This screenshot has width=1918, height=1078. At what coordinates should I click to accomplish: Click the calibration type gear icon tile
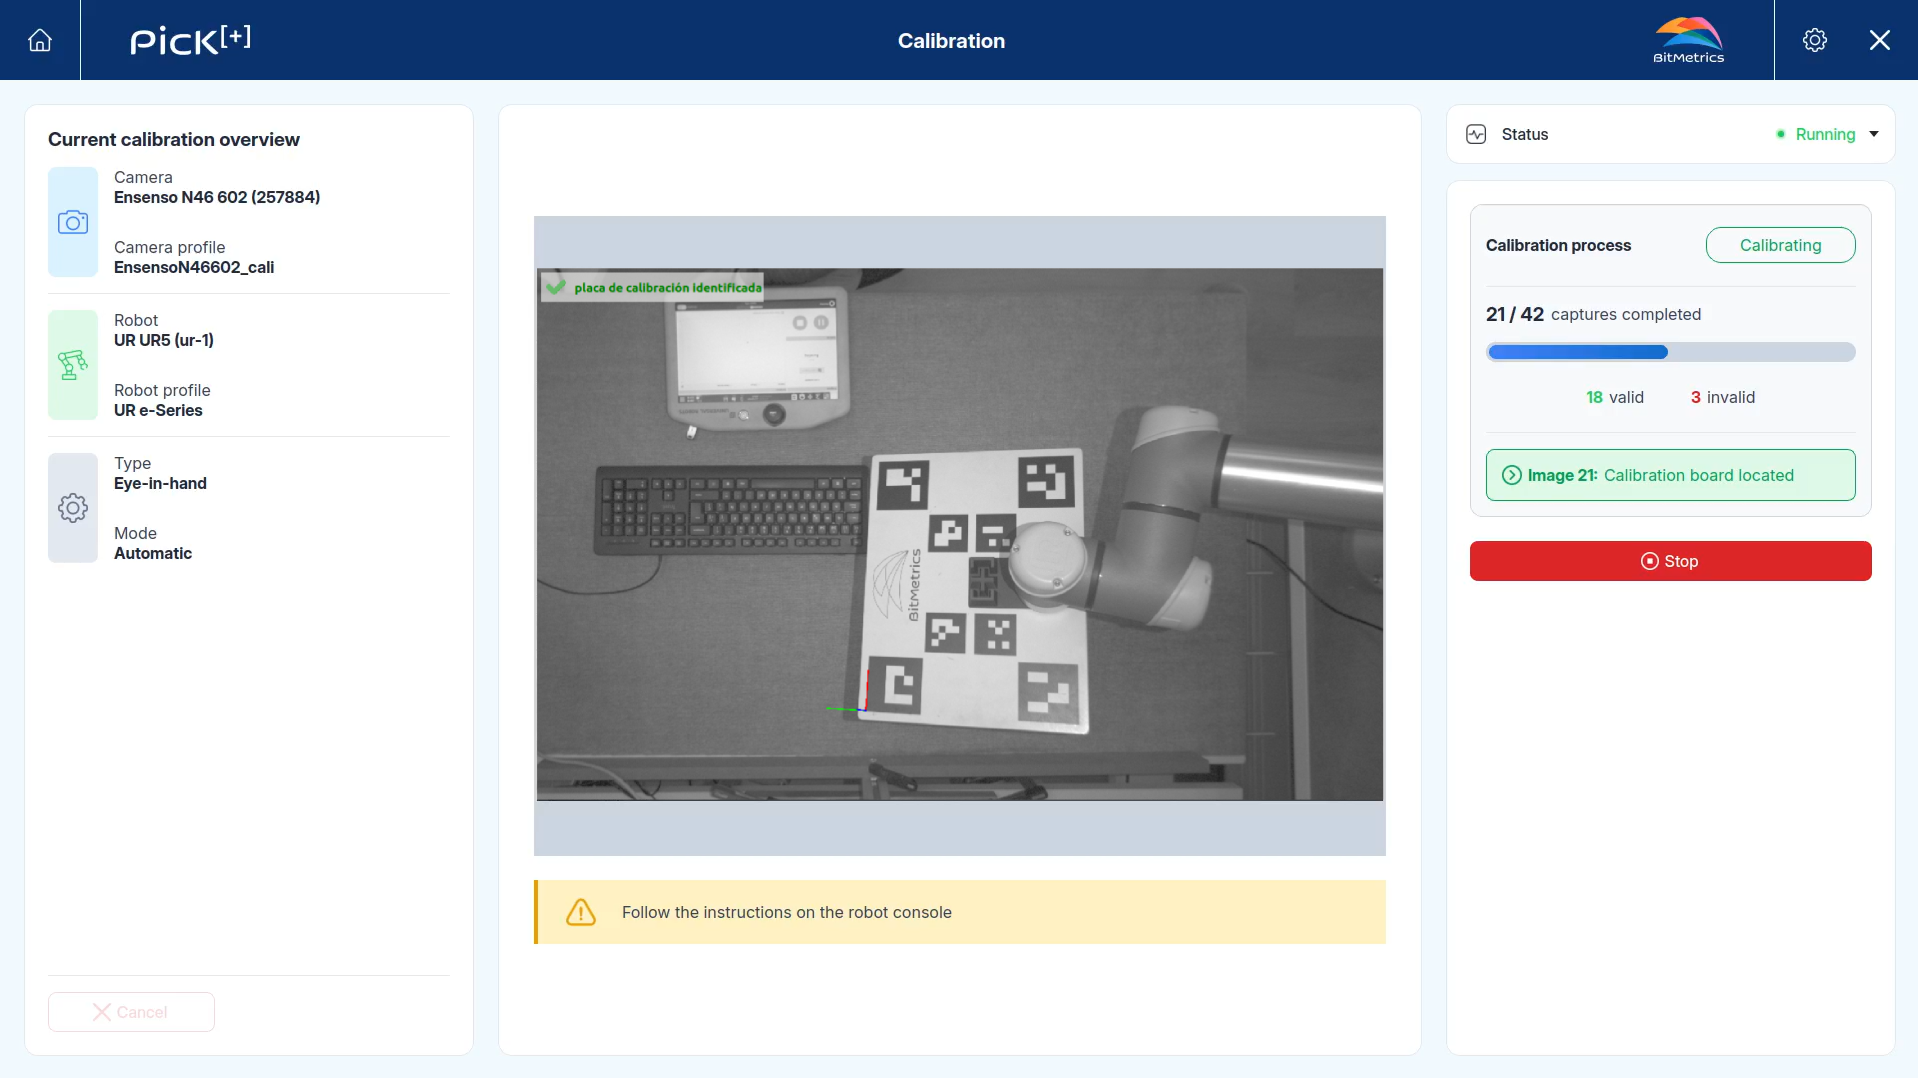(73, 508)
